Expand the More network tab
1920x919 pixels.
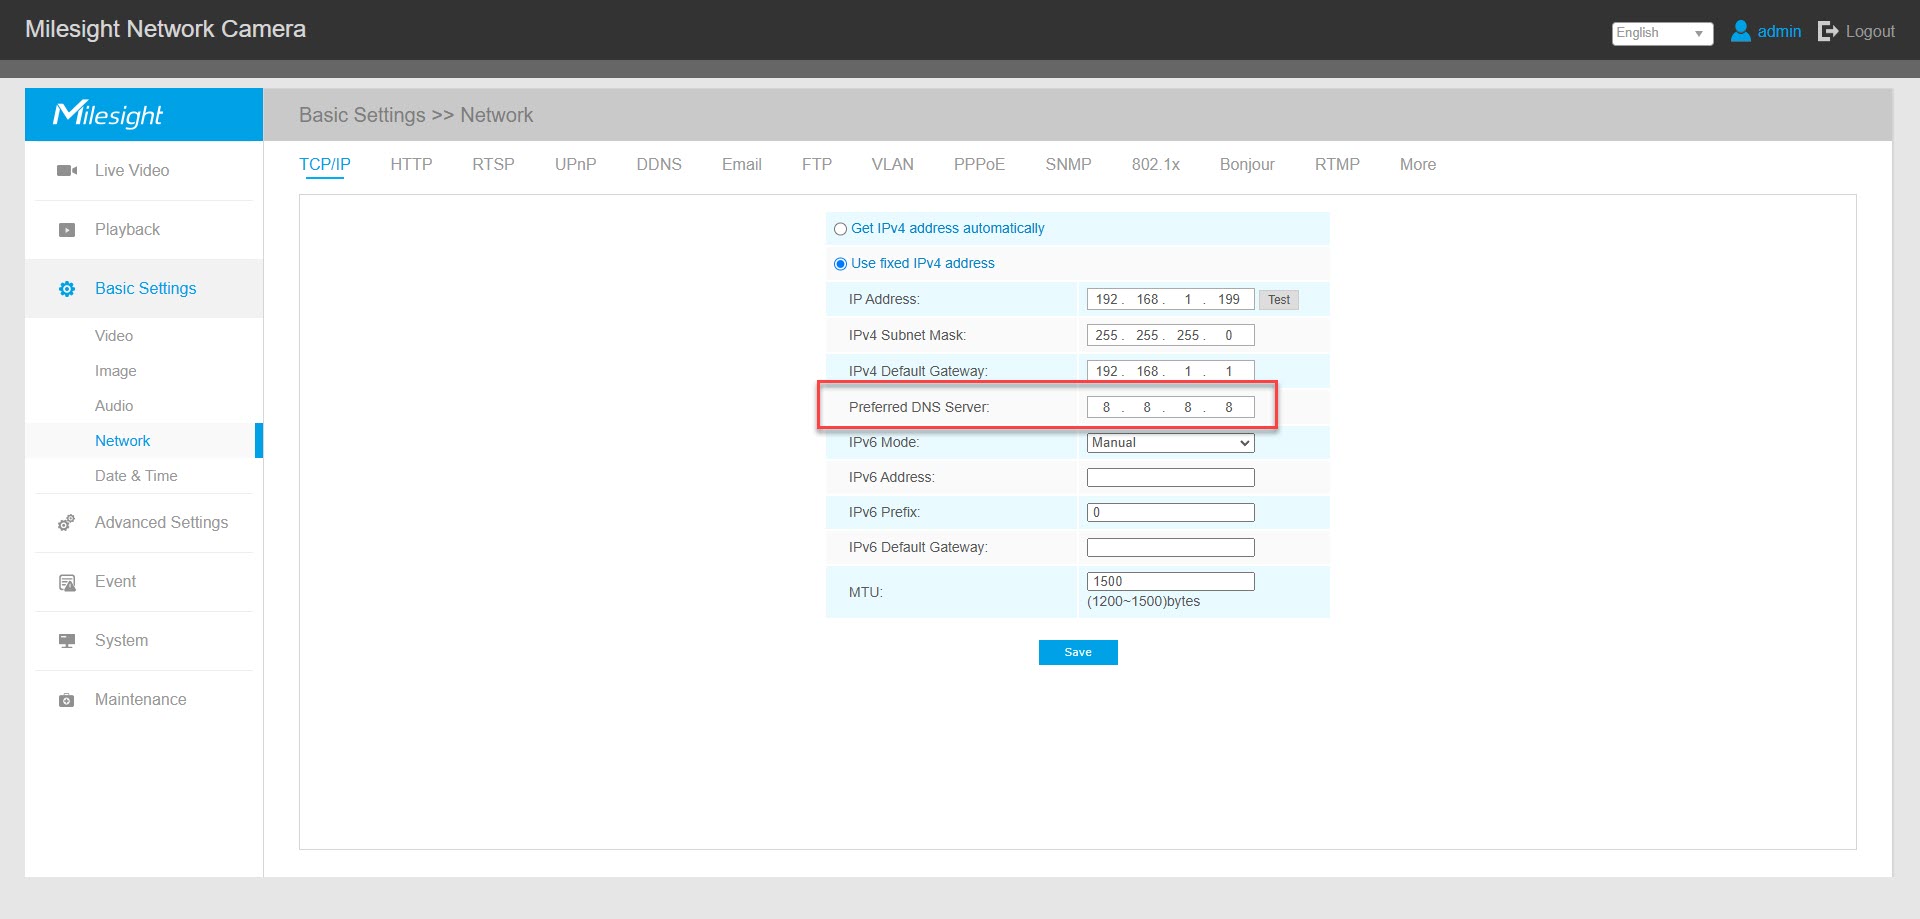click(x=1417, y=164)
